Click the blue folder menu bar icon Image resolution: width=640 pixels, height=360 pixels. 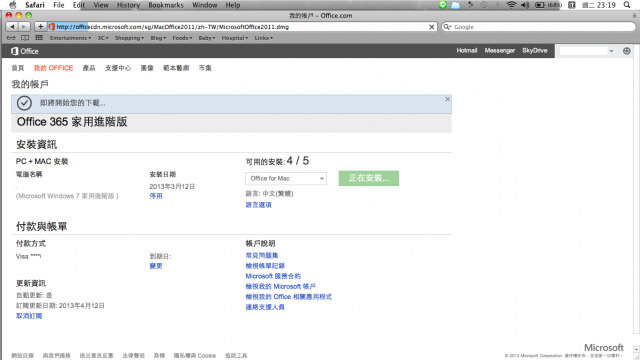pos(456,5)
